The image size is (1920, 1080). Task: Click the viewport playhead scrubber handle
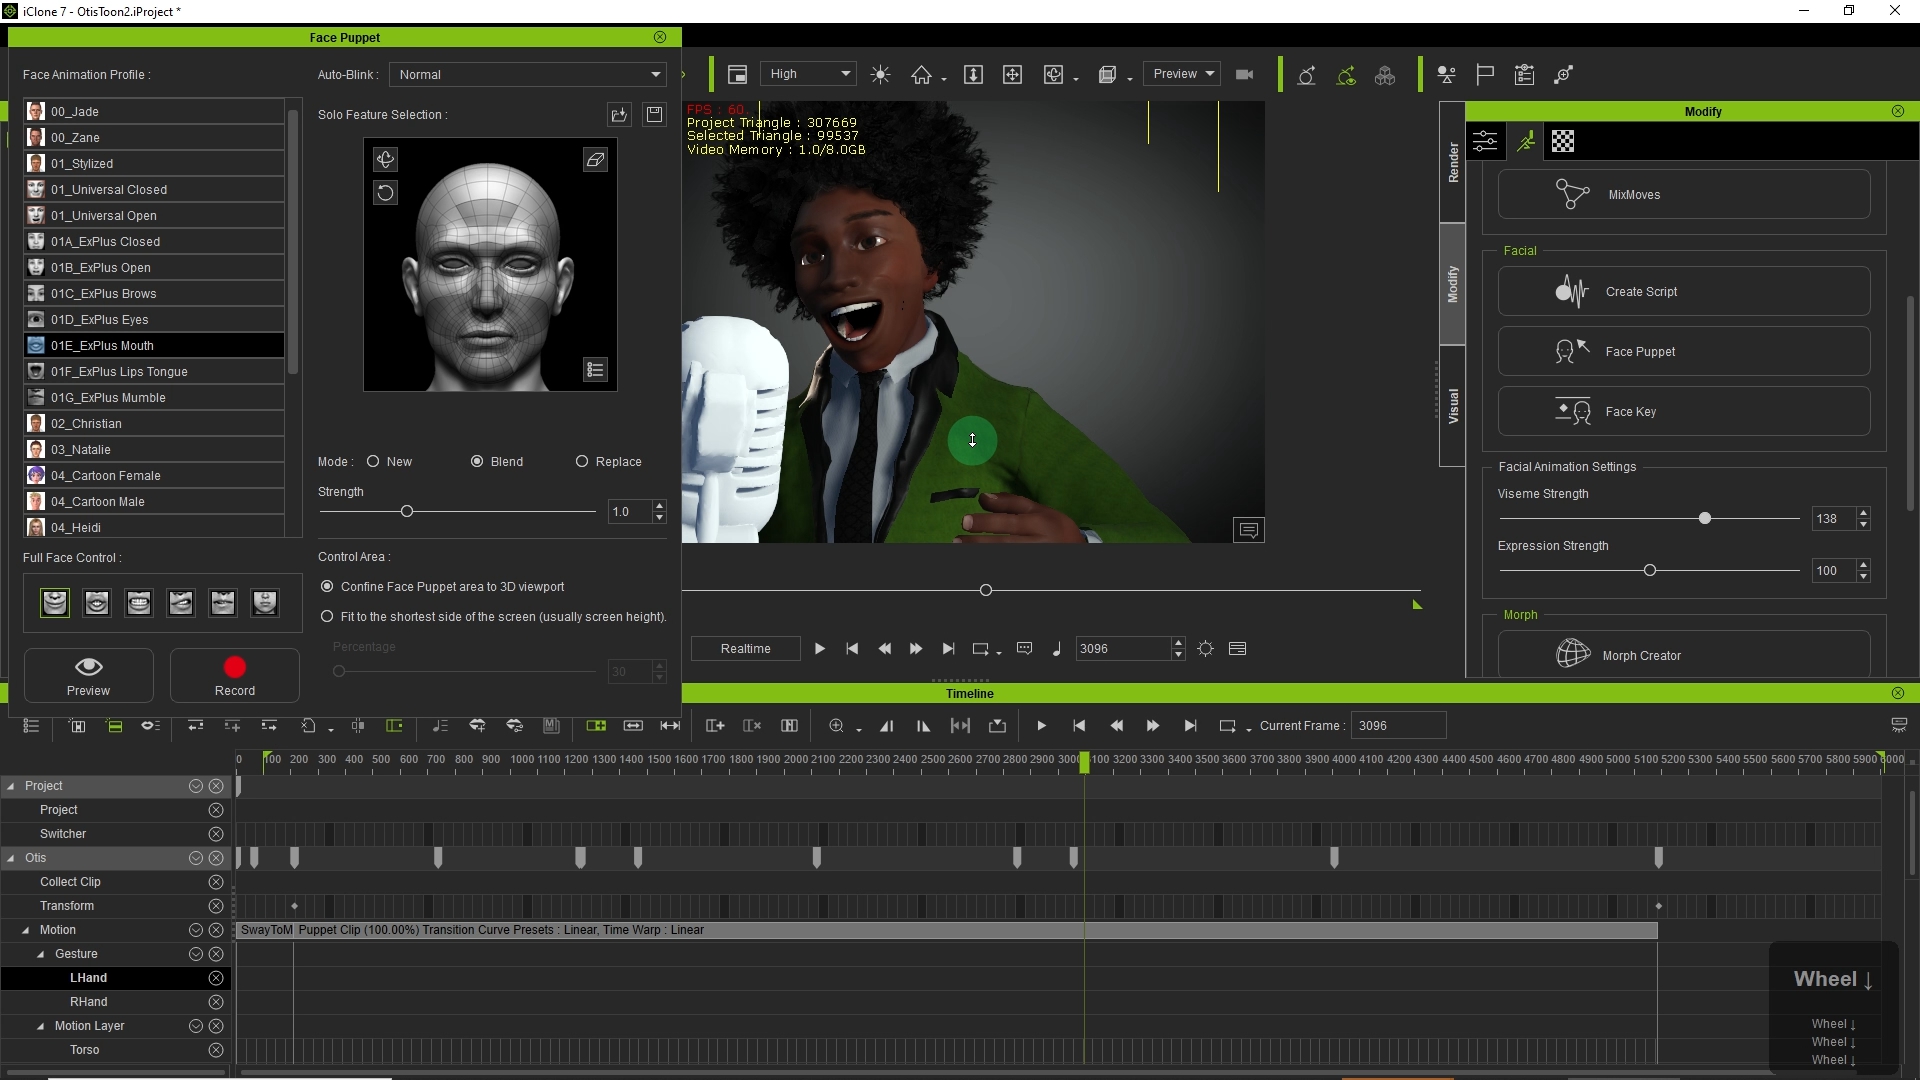click(986, 590)
